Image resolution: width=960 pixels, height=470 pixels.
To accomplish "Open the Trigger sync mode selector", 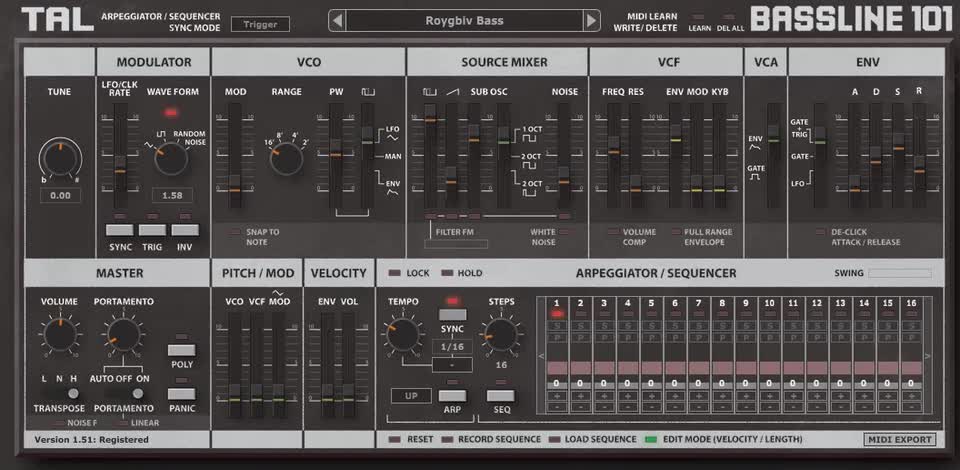I will pos(260,24).
